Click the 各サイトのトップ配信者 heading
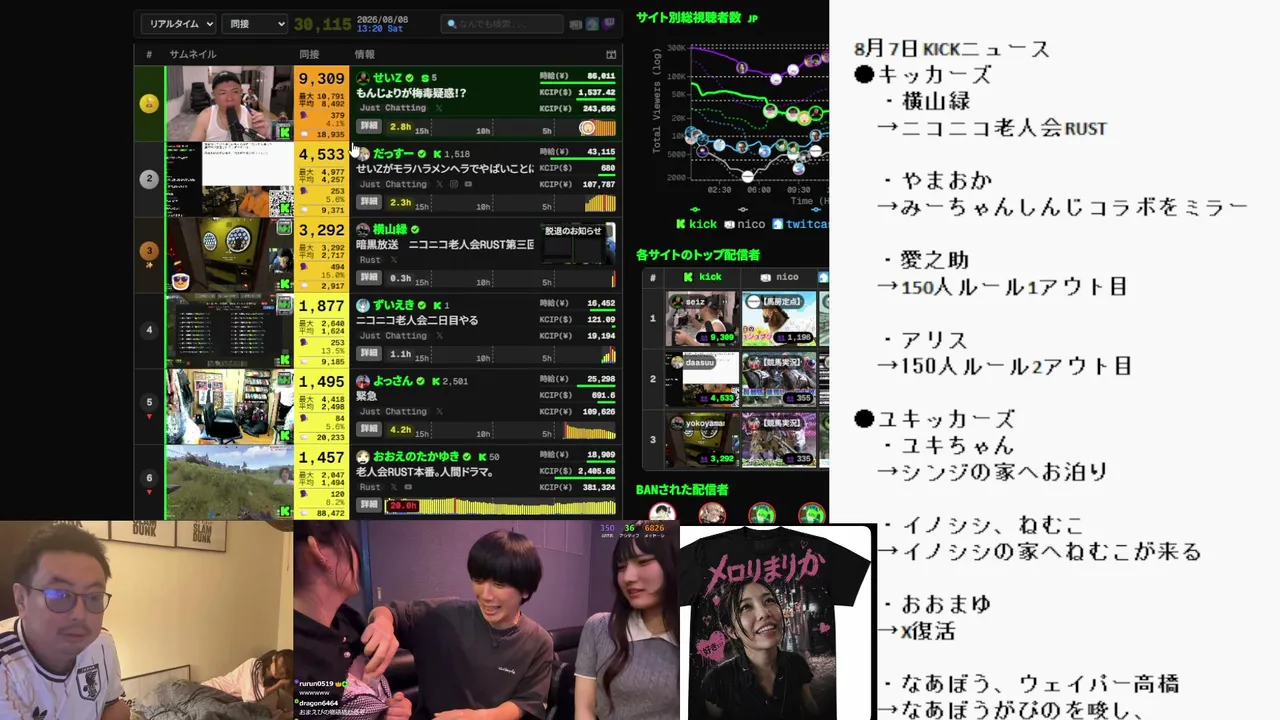Viewport: 1280px width, 720px height. click(x=698, y=255)
